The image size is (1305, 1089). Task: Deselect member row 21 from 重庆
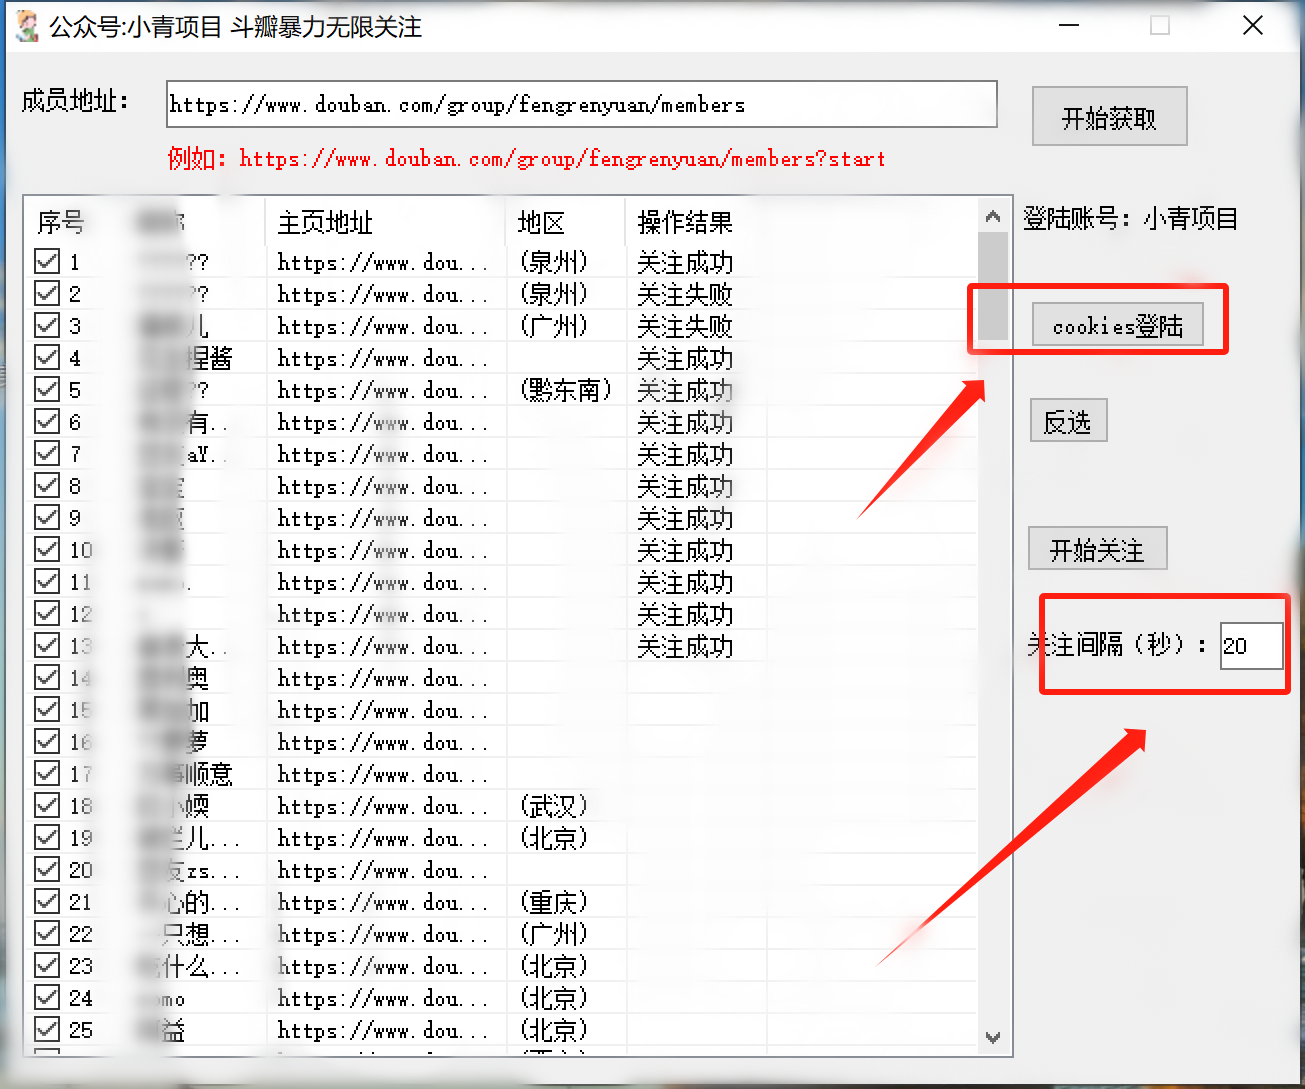pos(46,901)
